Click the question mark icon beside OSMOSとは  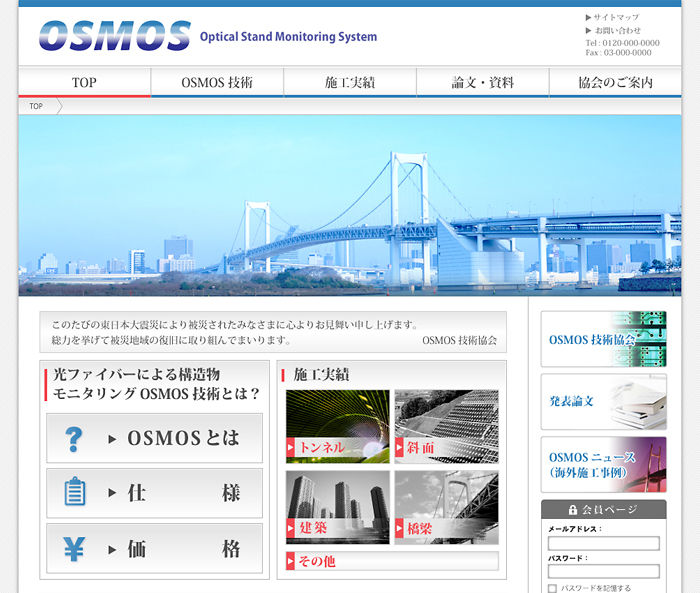click(x=74, y=439)
